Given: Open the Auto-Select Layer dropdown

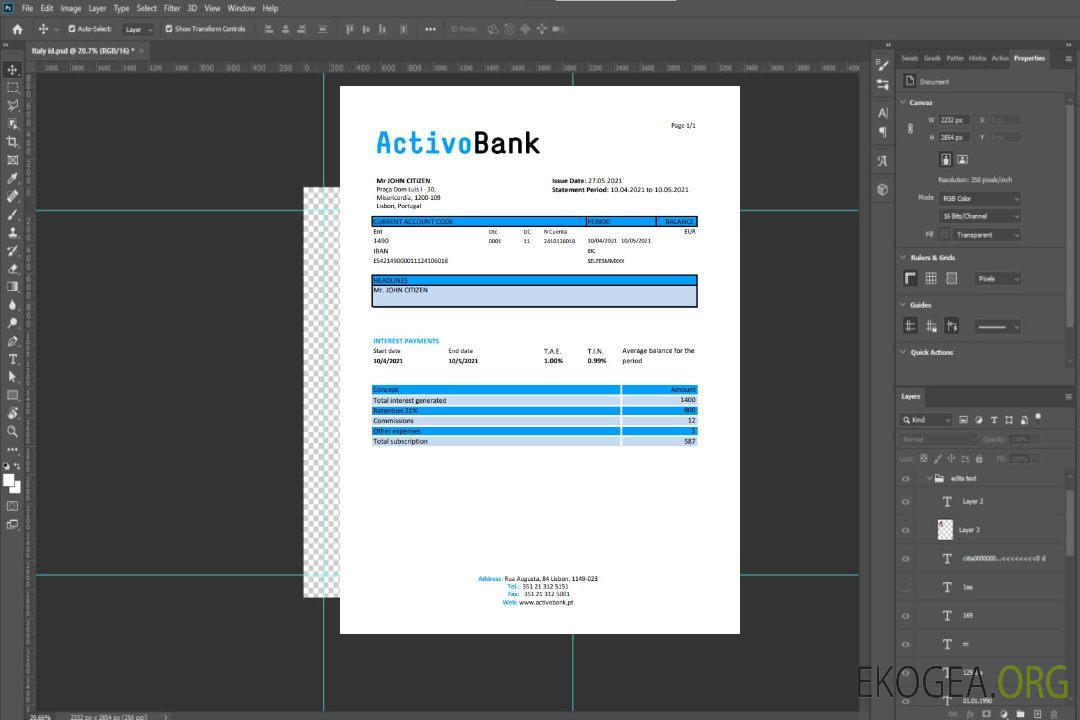Looking at the screenshot, I should coord(138,29).
